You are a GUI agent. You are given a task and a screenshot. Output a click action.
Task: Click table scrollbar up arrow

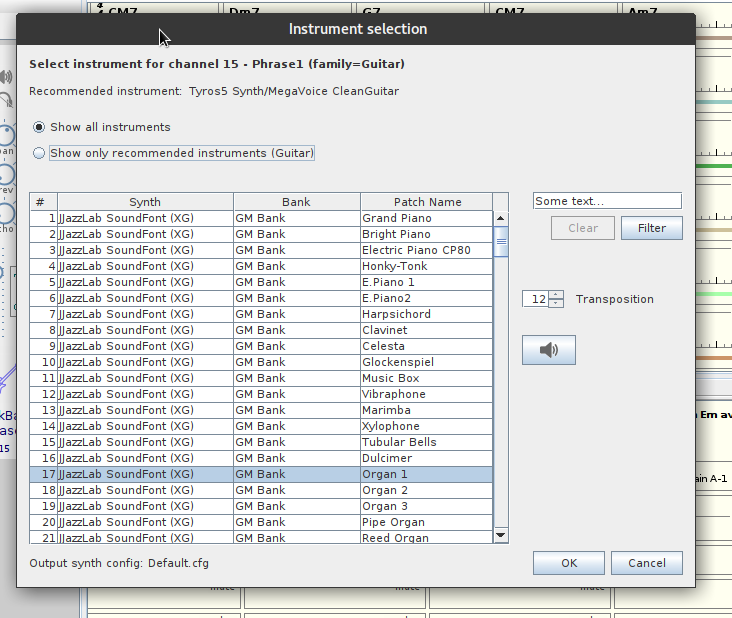[x=500, y=218]
